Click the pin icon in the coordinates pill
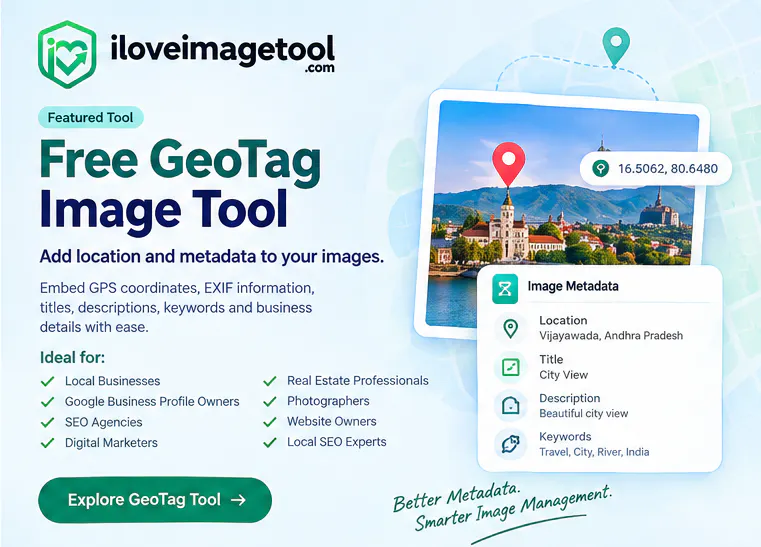Image resolution: width=761 pixels, height=547 pixels. (x=600, y=168)
